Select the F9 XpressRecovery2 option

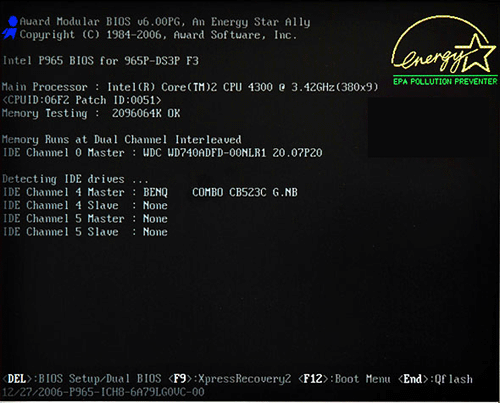pos(229,379)
